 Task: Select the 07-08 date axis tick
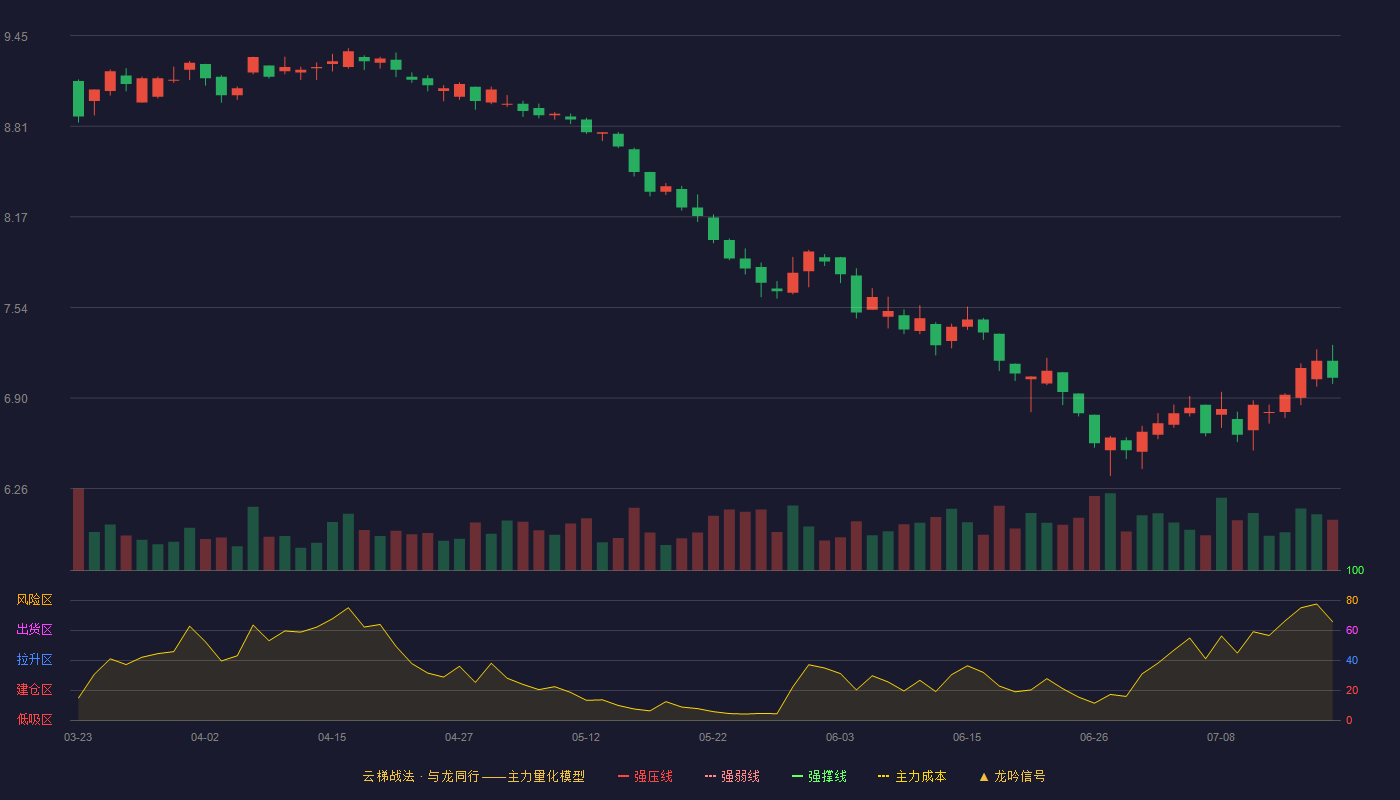pyautogui.click(x=1221, y=737)
